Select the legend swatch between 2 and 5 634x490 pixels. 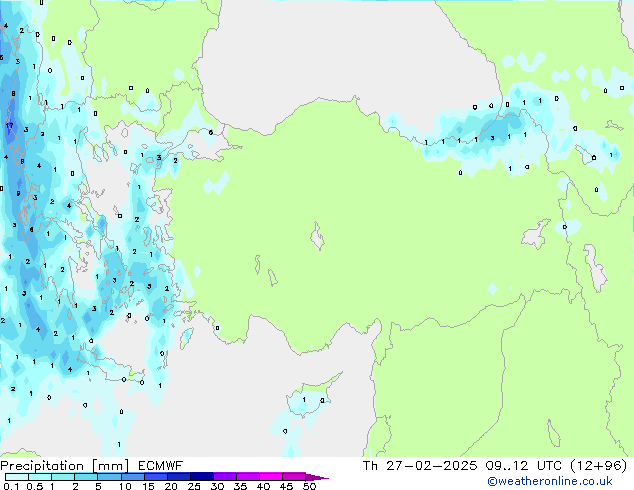tap(86, 477)
